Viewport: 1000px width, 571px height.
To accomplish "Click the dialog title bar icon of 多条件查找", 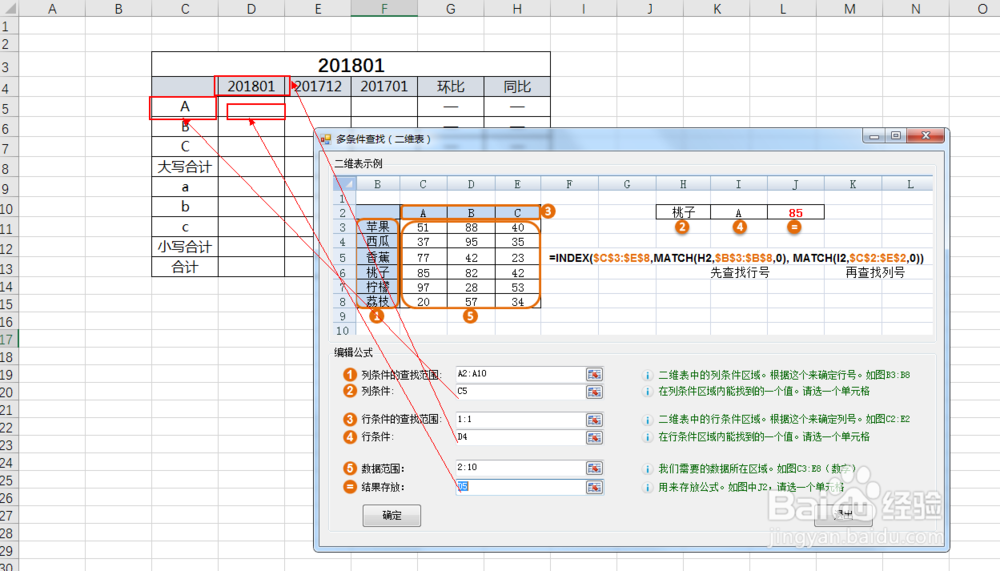I will point(326,138).
